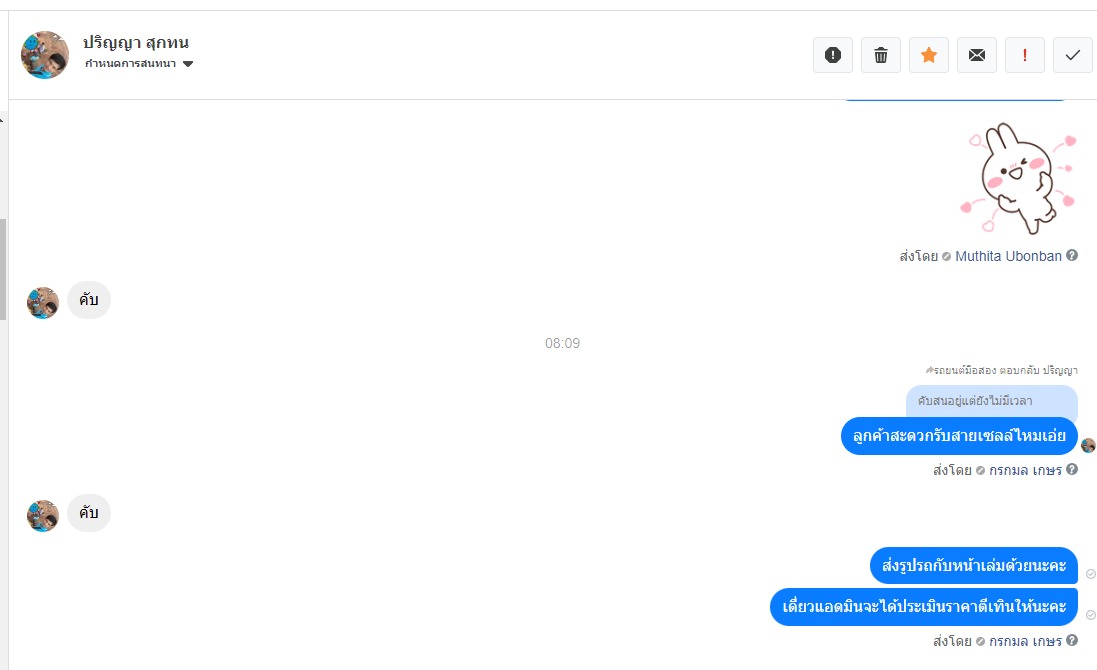1097x670 pixels.
Task: Delete conversation using trash icon
Action: (x=881, y=55)
